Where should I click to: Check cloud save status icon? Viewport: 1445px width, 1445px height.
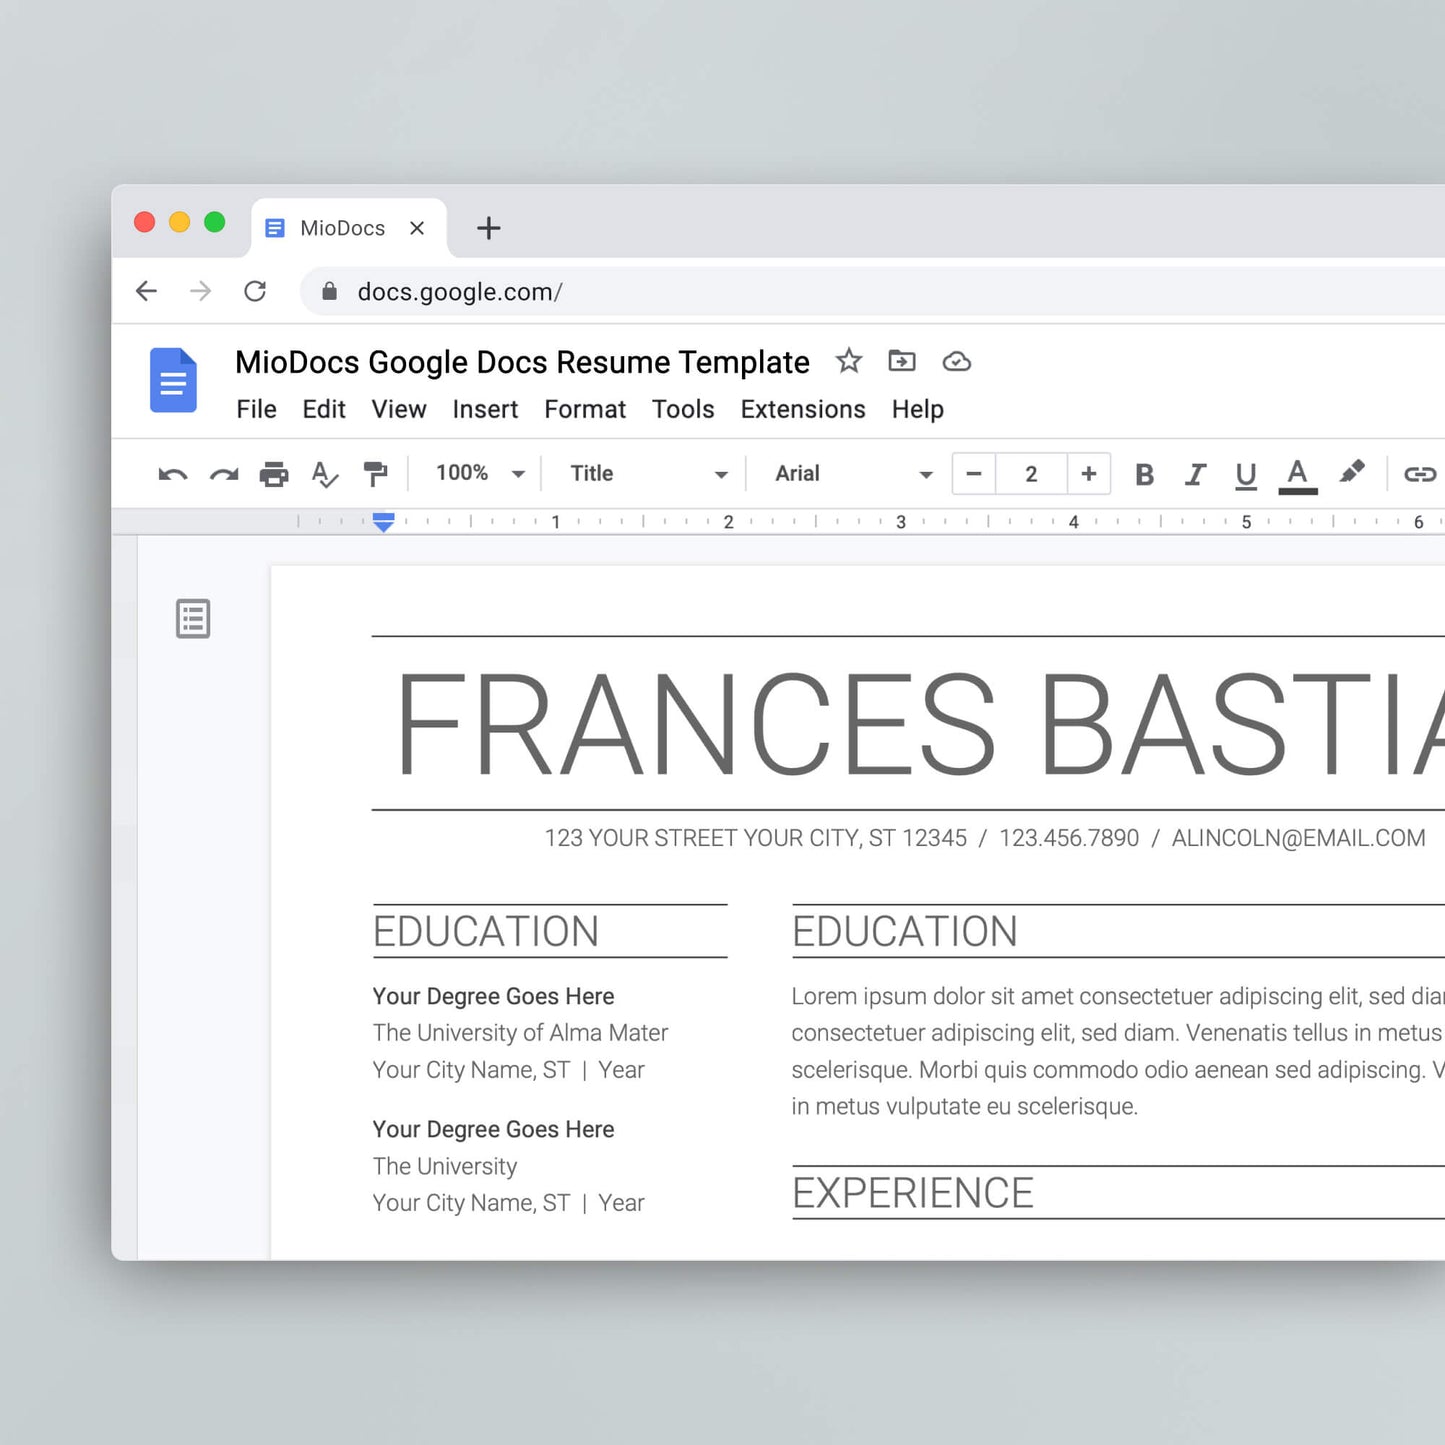point(957,361)
